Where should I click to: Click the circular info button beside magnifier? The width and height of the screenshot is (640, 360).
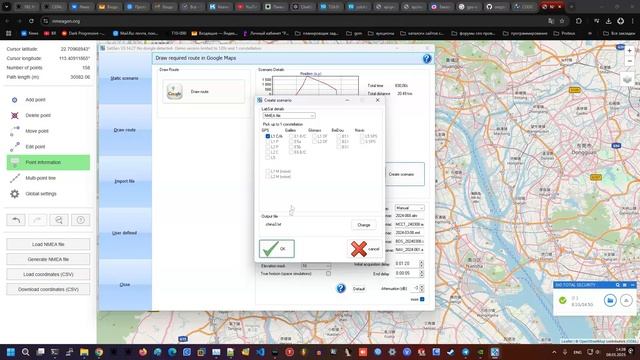click(81, 220)
